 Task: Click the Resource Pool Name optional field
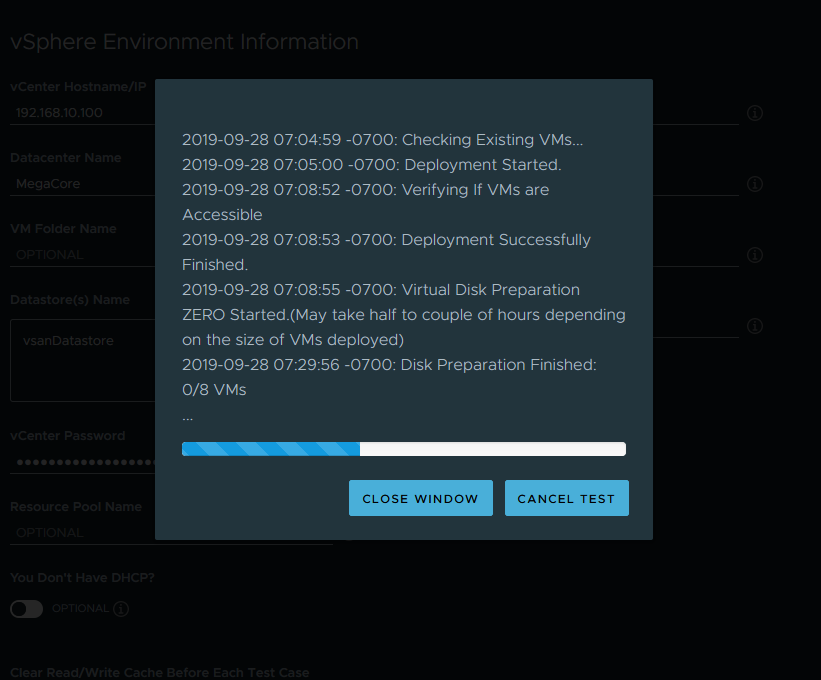coord(80,533)
